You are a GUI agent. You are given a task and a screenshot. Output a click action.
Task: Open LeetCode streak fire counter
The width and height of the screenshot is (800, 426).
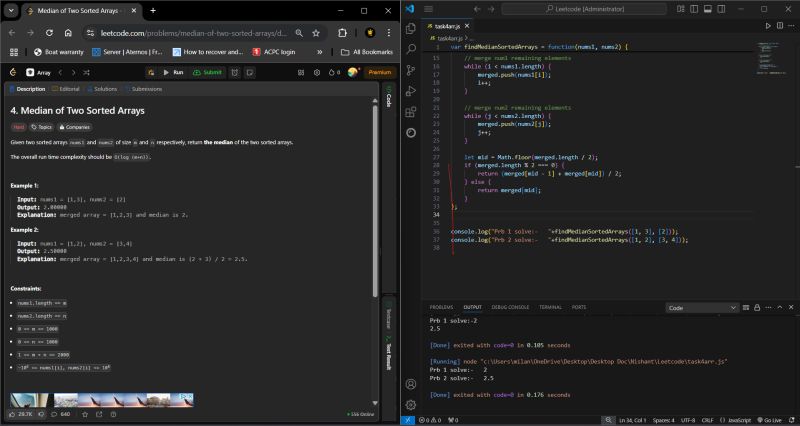tap(334, 72)
